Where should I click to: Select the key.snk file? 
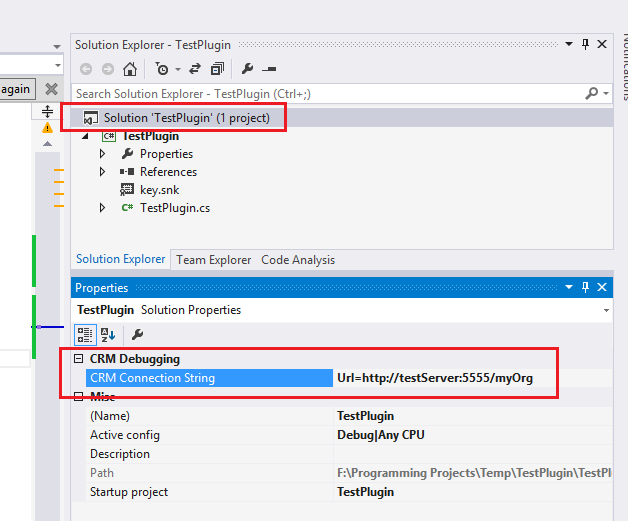pyautogui.click(x=159, y=190)
